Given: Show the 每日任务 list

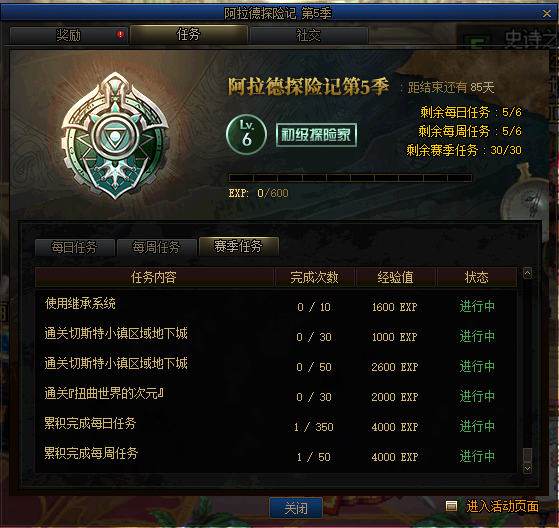Looking at the screenshot, I should (75, 247).
